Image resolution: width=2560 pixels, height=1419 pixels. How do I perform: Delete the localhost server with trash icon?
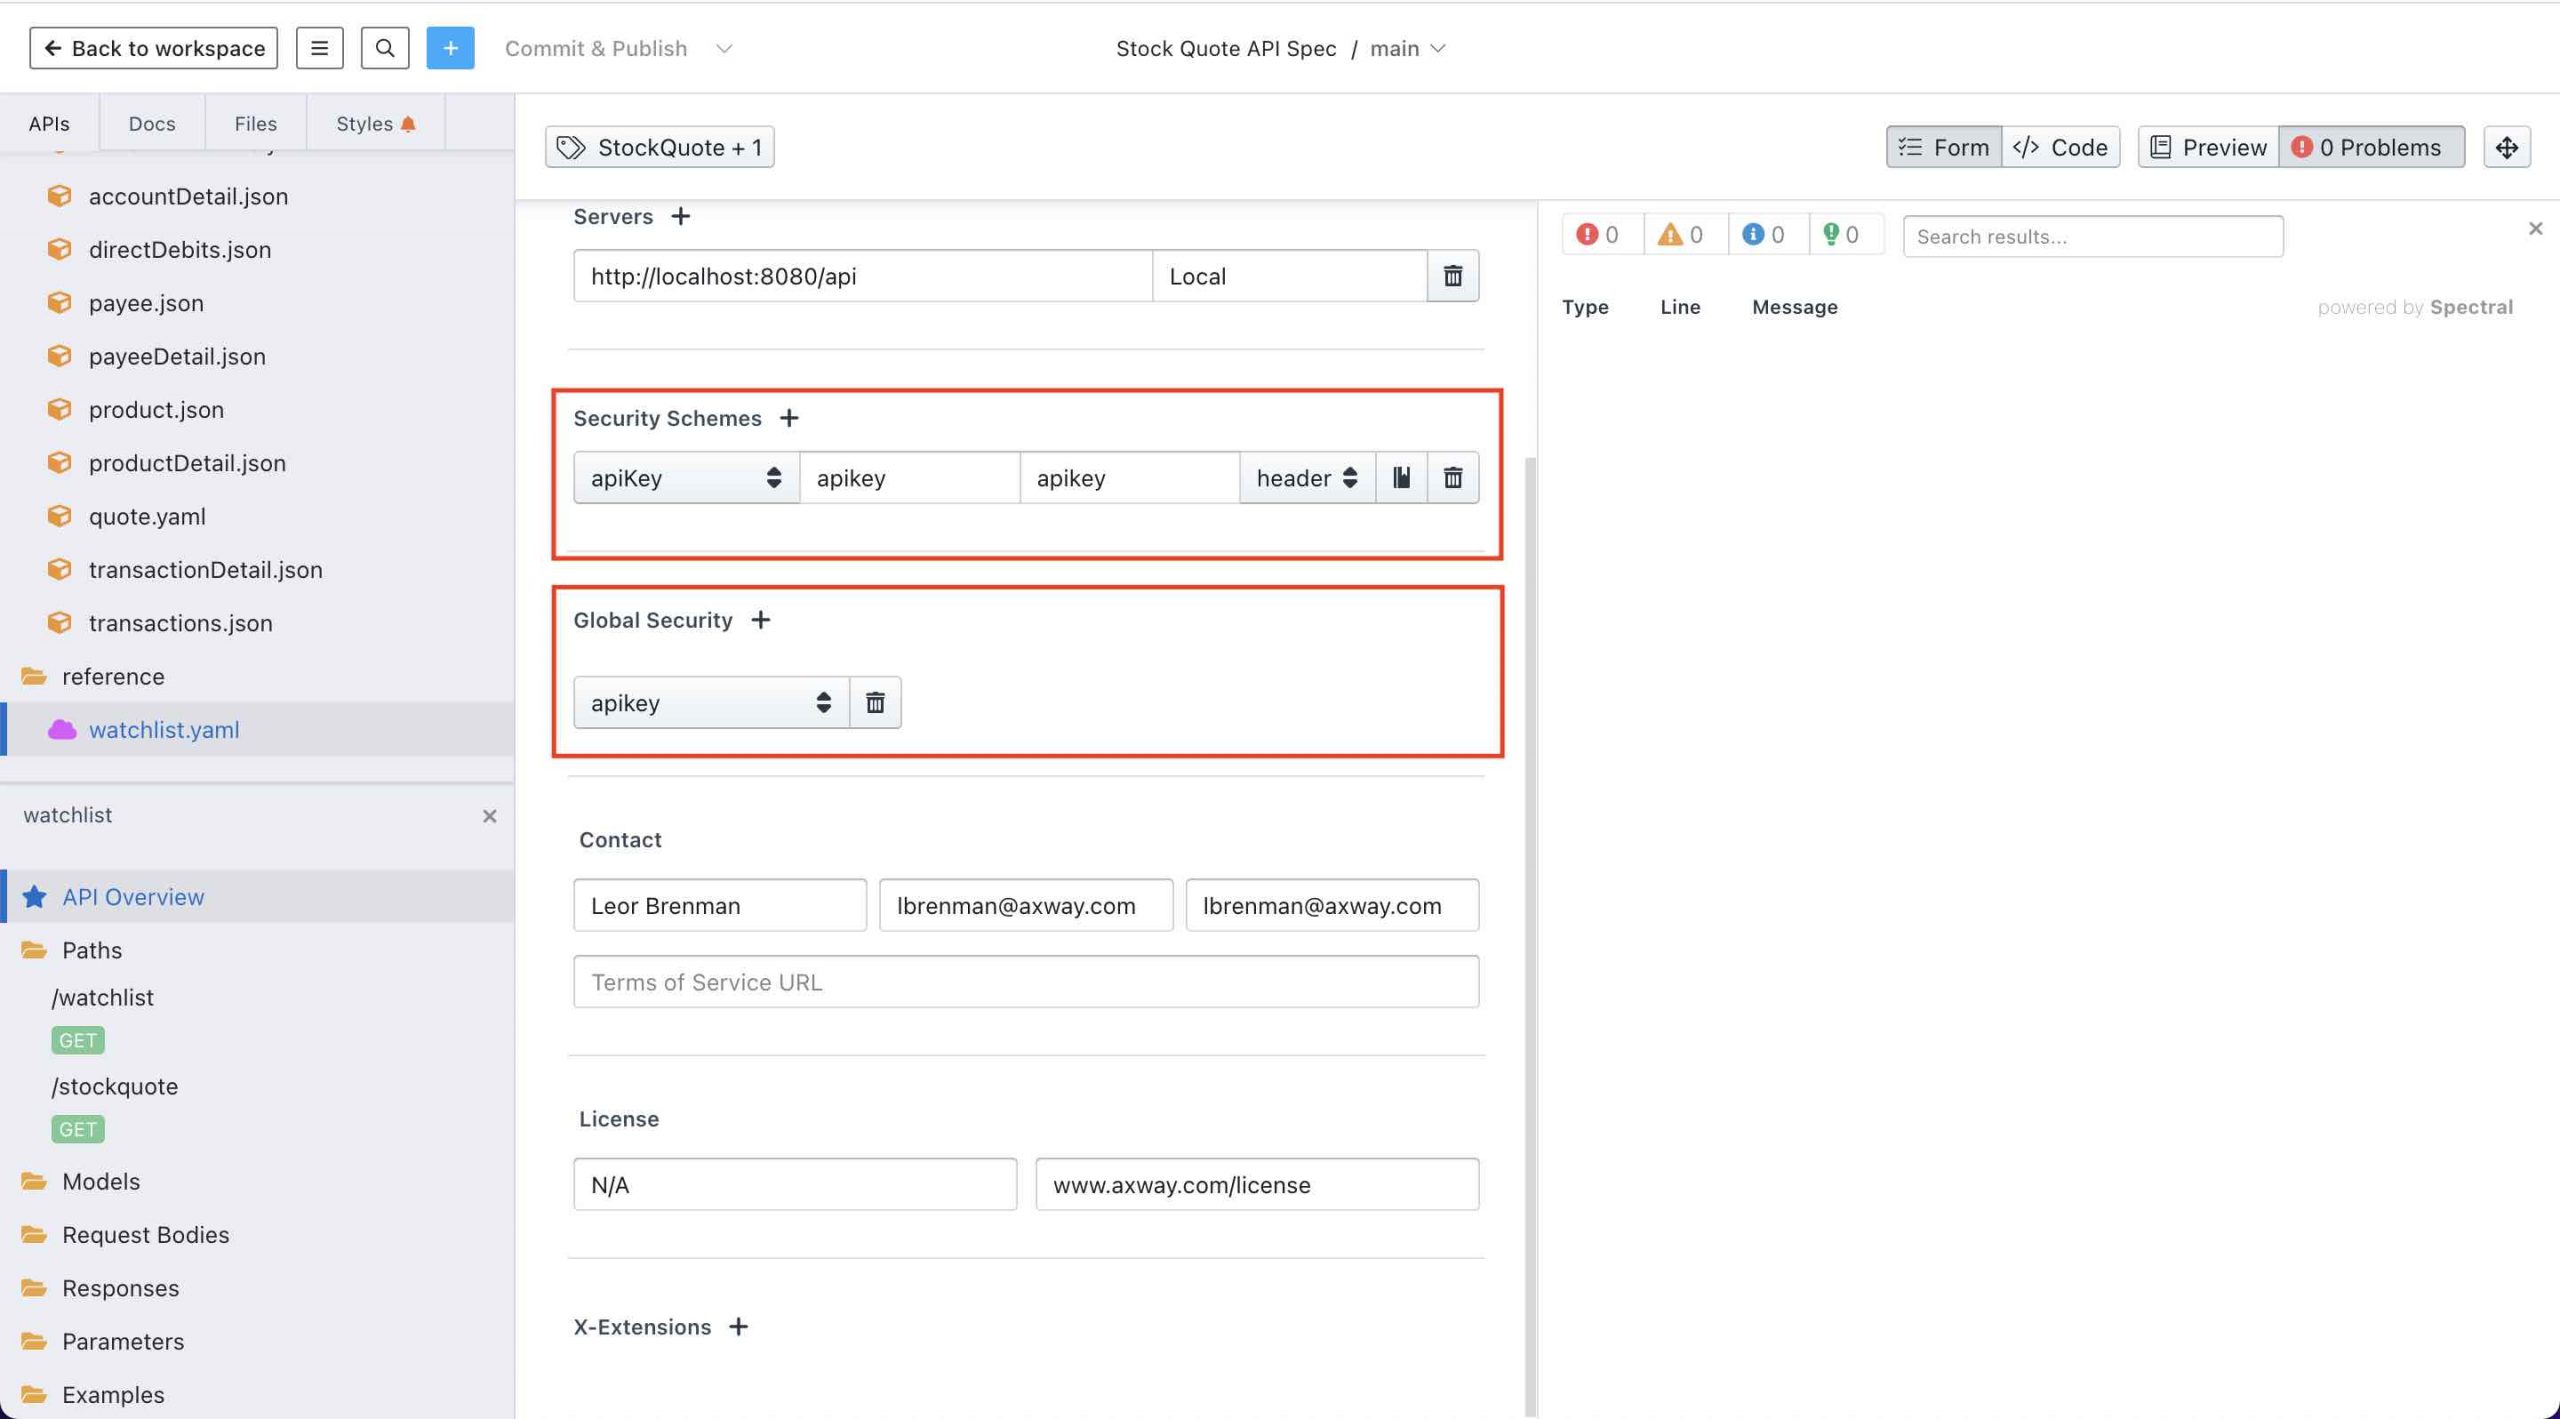click(x=1452, y=276)
